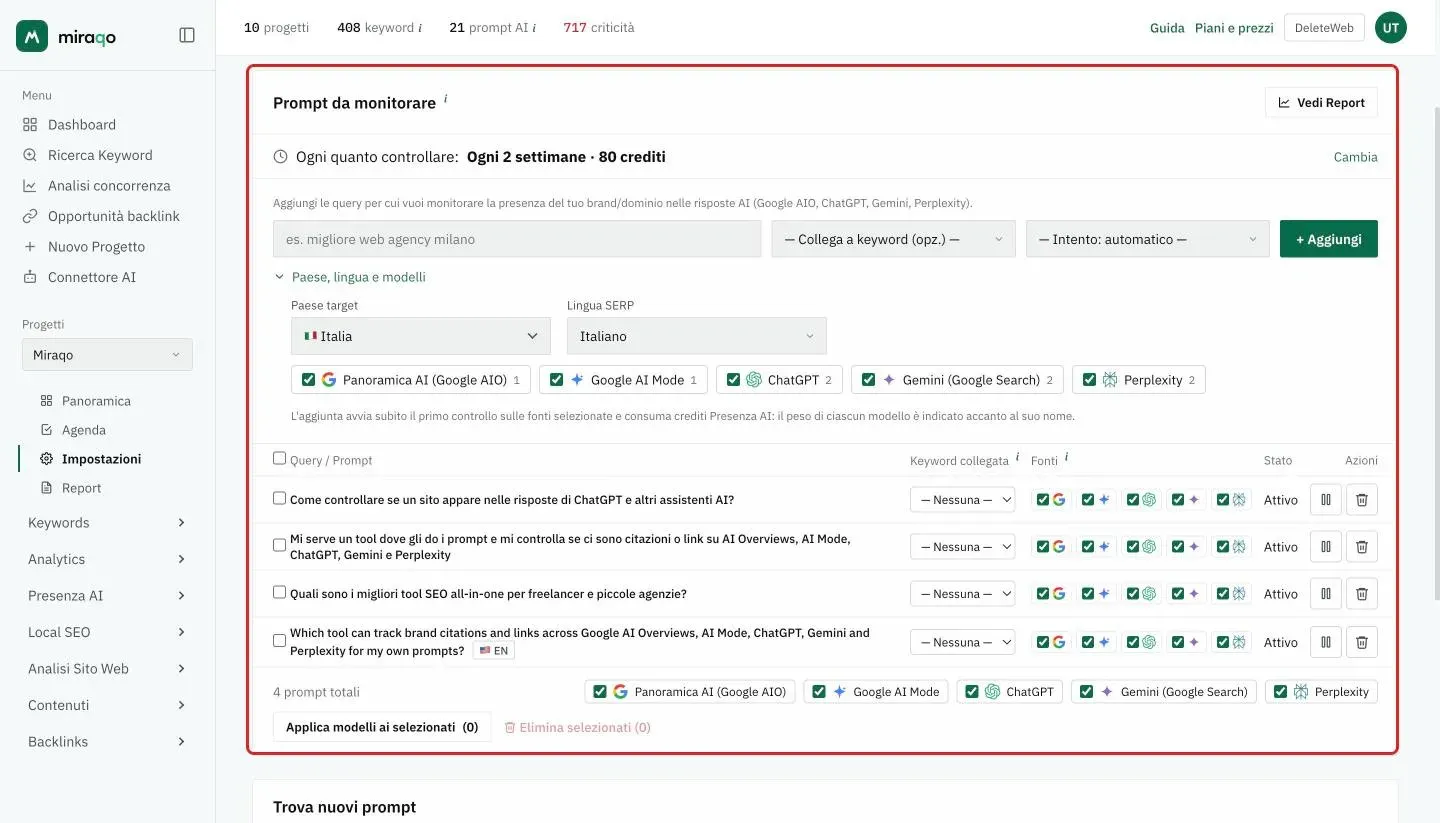Open the 'Intento: automatico' dropdown

[x=1148, y=239]
